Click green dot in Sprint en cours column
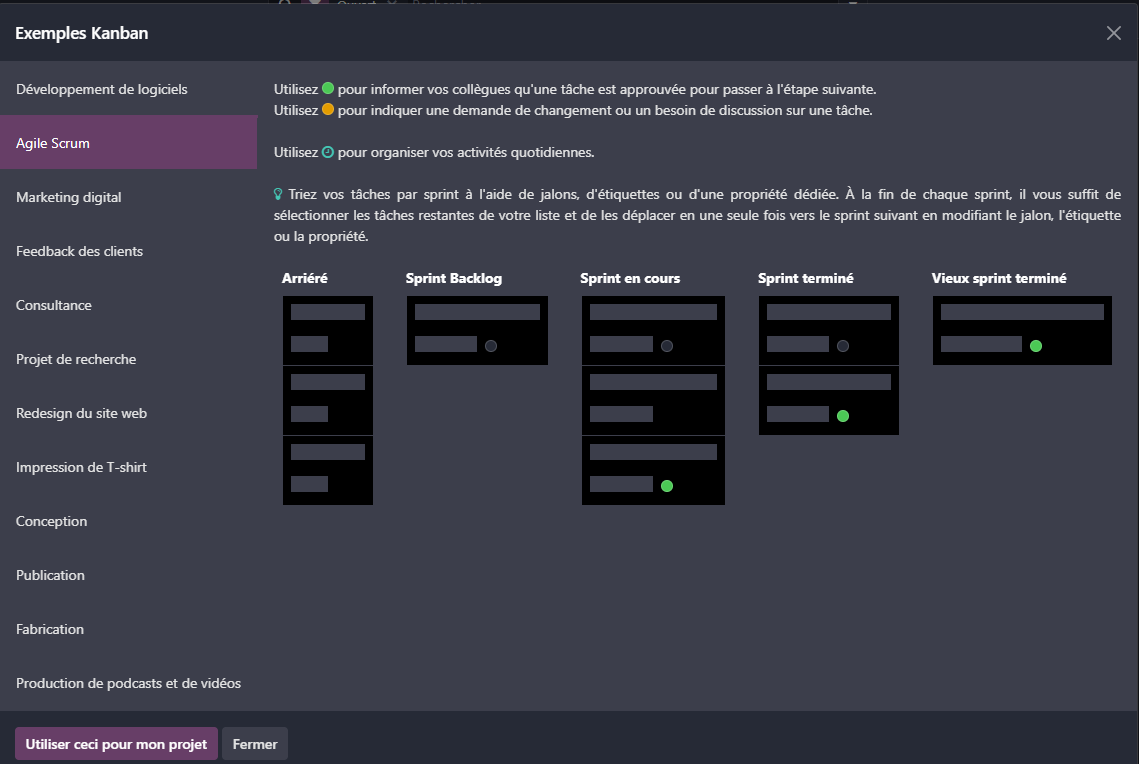1139x764 pixels. (667, 486)
